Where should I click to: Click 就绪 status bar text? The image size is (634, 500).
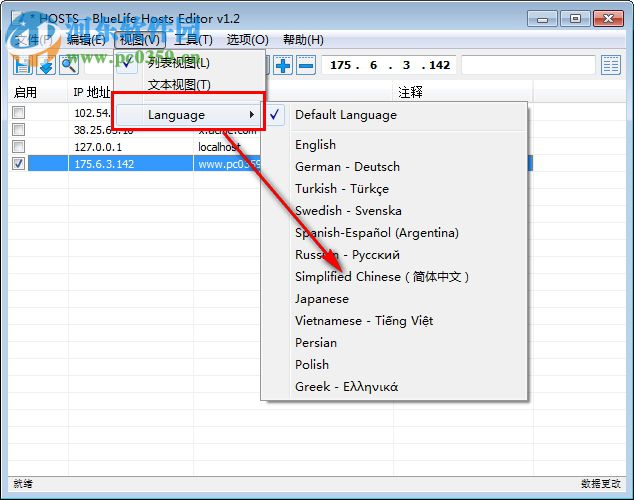(x=23, y=483)
